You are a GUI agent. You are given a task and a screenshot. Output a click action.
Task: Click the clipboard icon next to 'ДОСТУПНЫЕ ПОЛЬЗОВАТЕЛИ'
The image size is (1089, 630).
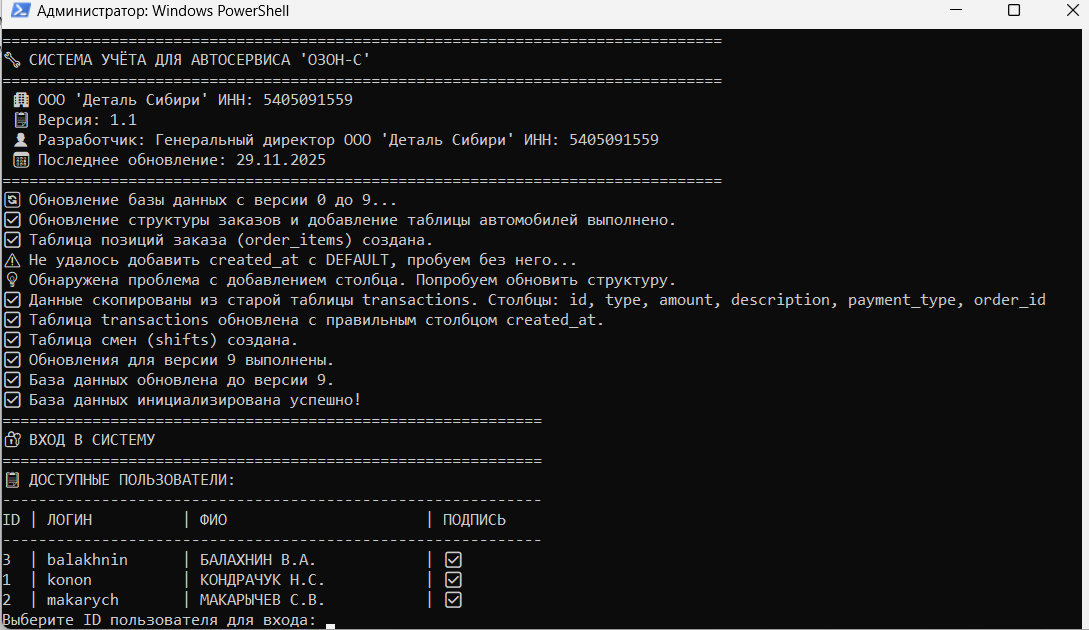tap(12, 480)
